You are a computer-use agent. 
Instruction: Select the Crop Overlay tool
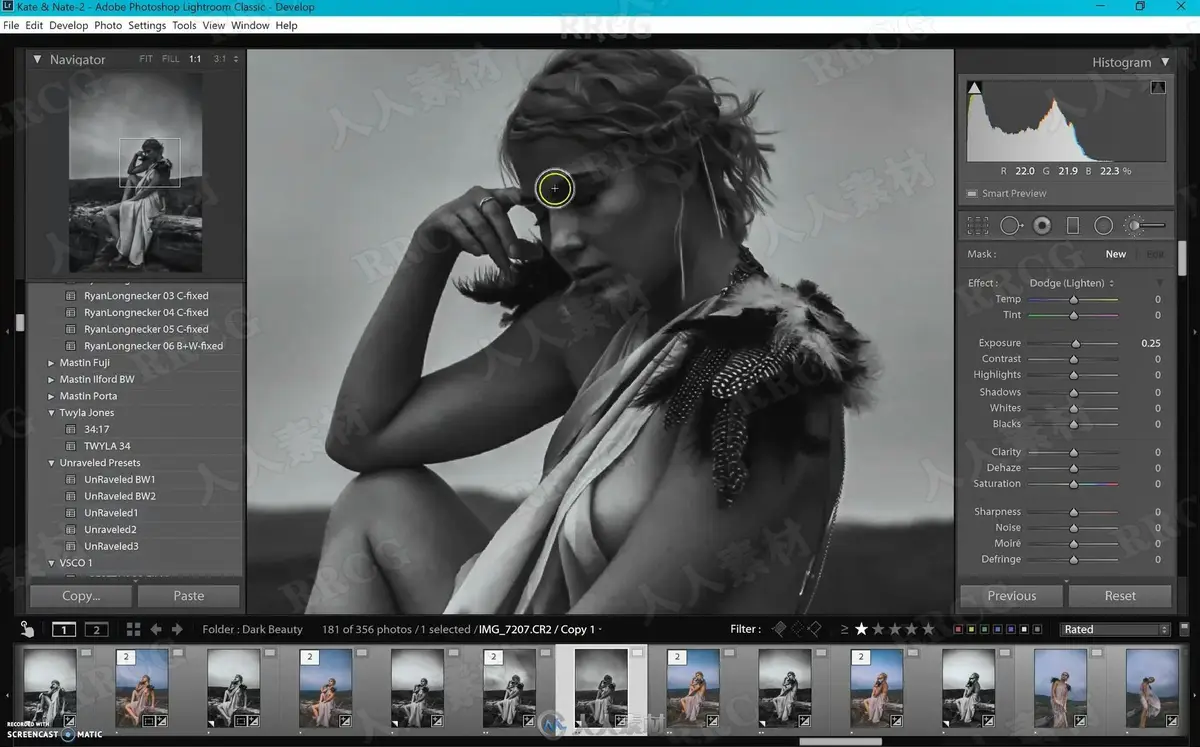(977, 226)
